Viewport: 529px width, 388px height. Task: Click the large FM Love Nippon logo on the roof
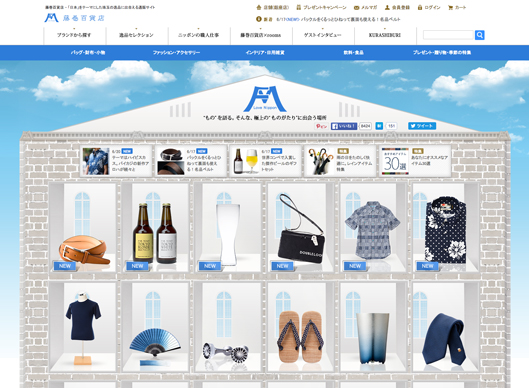(x=264, y=99)
